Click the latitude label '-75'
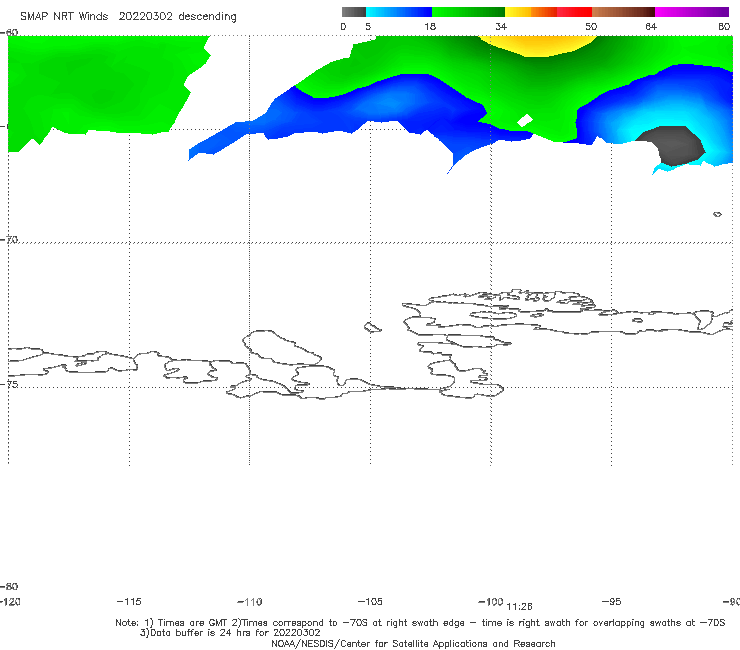740x650 pixels. tap(9, 384)
